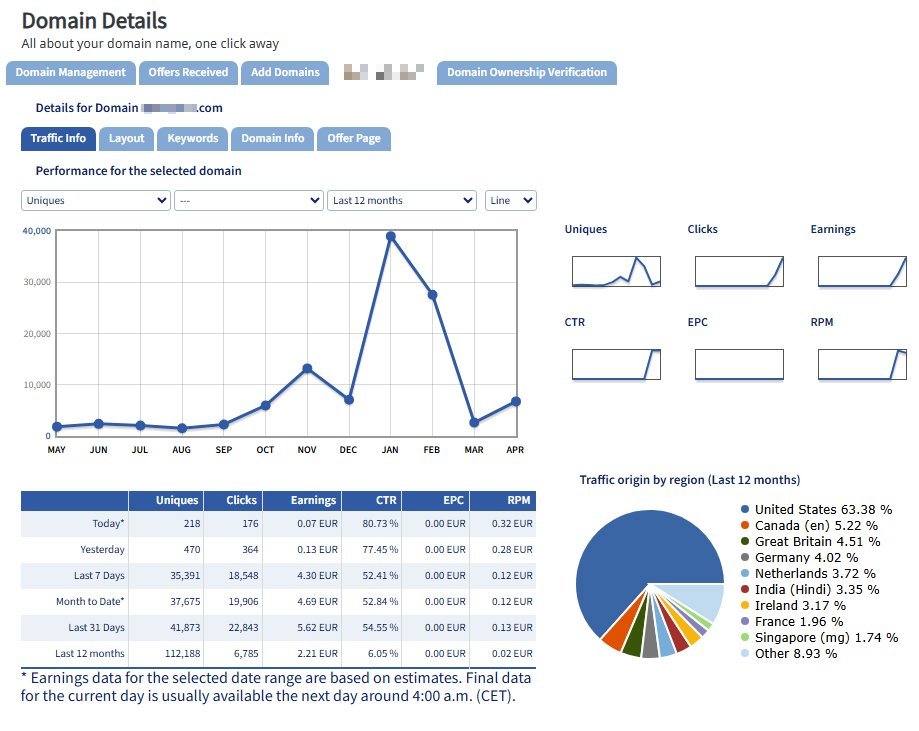919x731 pixels.
Task: Open the second metric '---' dropdown
Action: pos(249,200)
